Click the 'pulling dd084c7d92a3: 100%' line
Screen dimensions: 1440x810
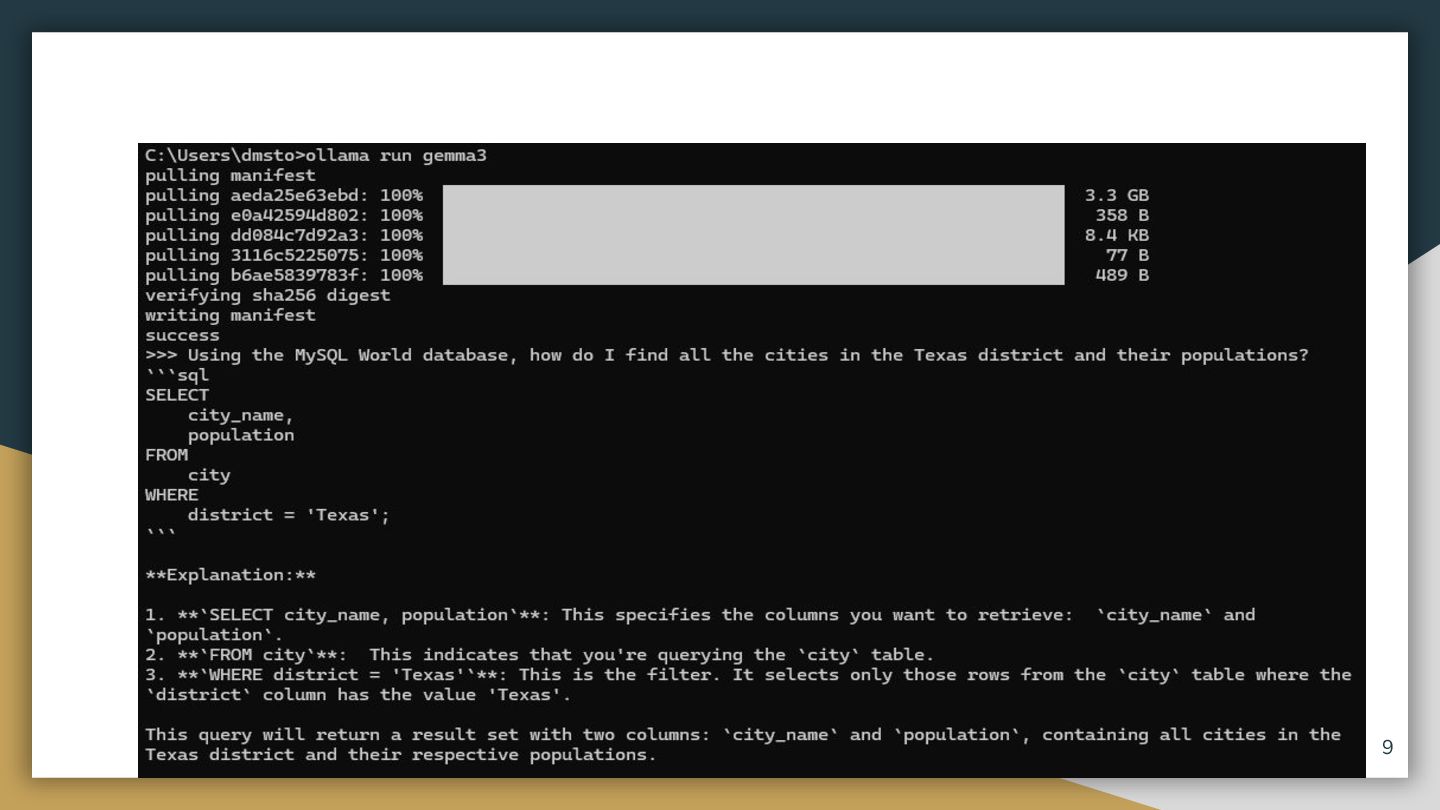pos(284,236)
